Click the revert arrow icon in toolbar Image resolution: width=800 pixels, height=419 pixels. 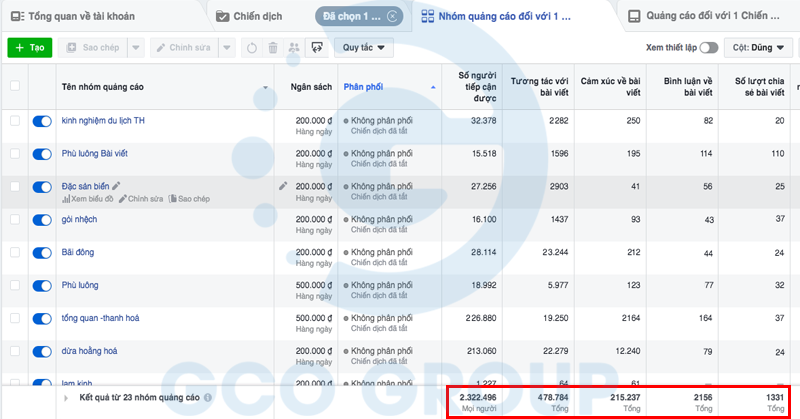[x=250, y=47]
